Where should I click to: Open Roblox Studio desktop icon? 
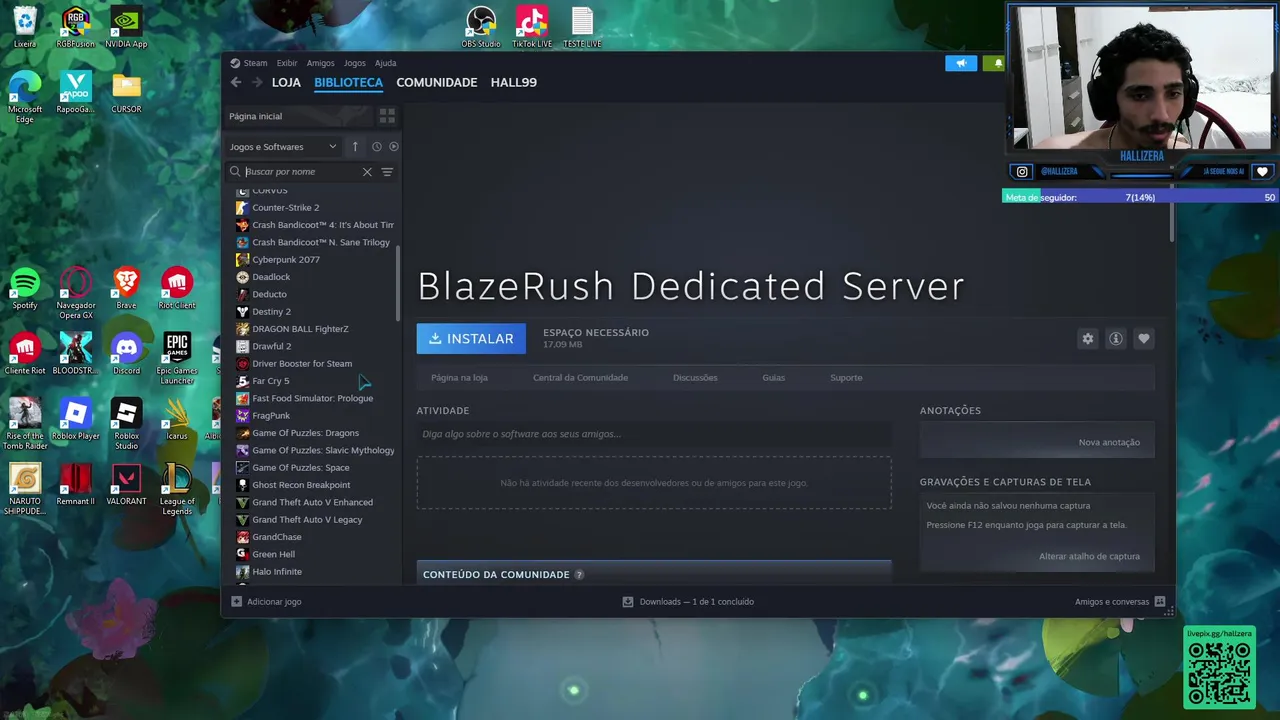tap(126, 424)
